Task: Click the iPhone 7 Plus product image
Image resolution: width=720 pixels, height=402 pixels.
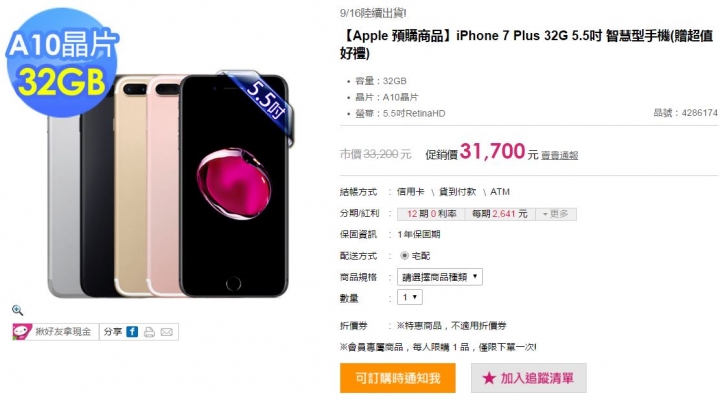Action: coord(169,184)
